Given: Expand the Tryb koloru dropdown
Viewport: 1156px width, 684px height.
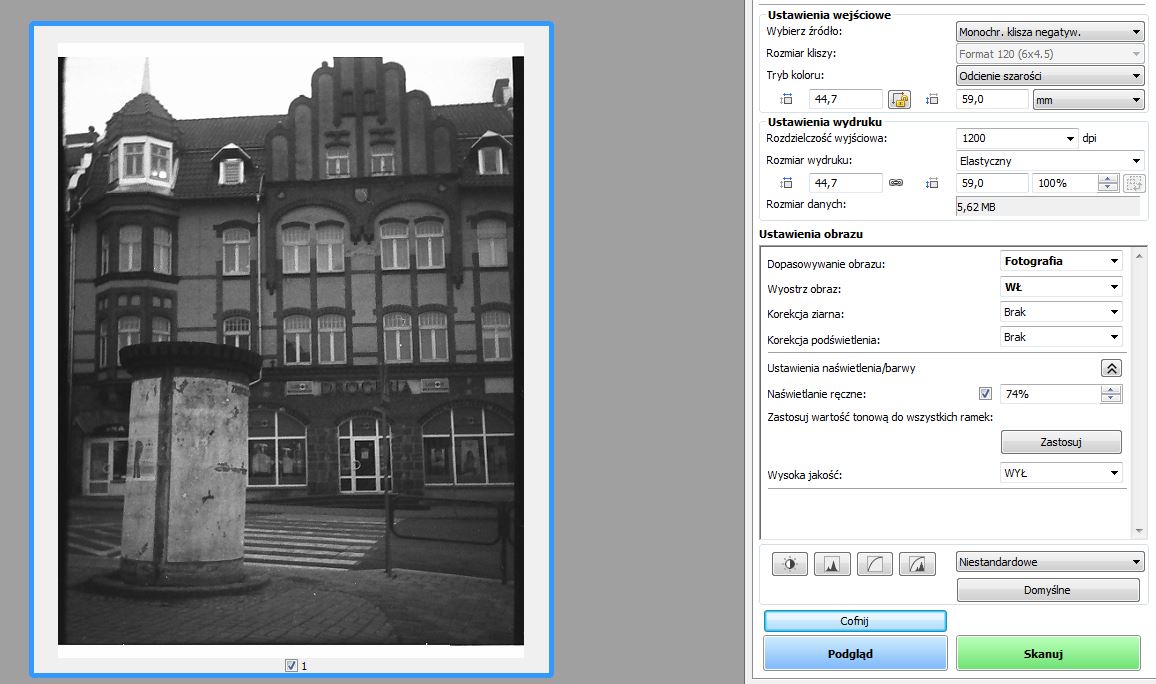Looking at the screenshot, I should tap(1049, 75).
